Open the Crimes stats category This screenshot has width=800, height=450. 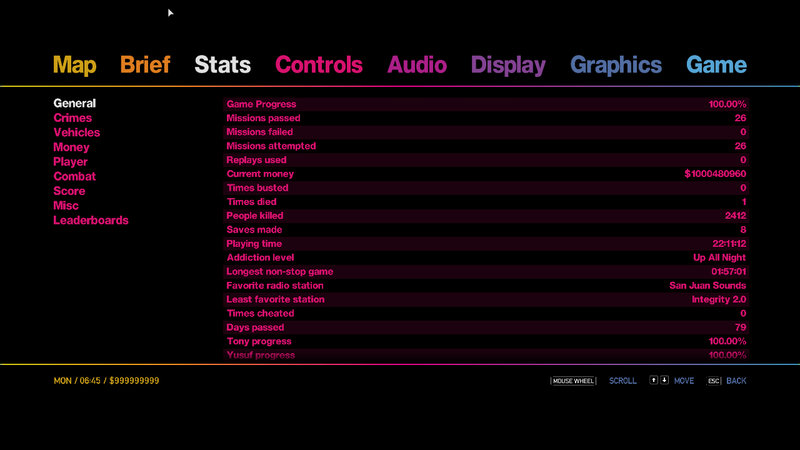[72, 118]
